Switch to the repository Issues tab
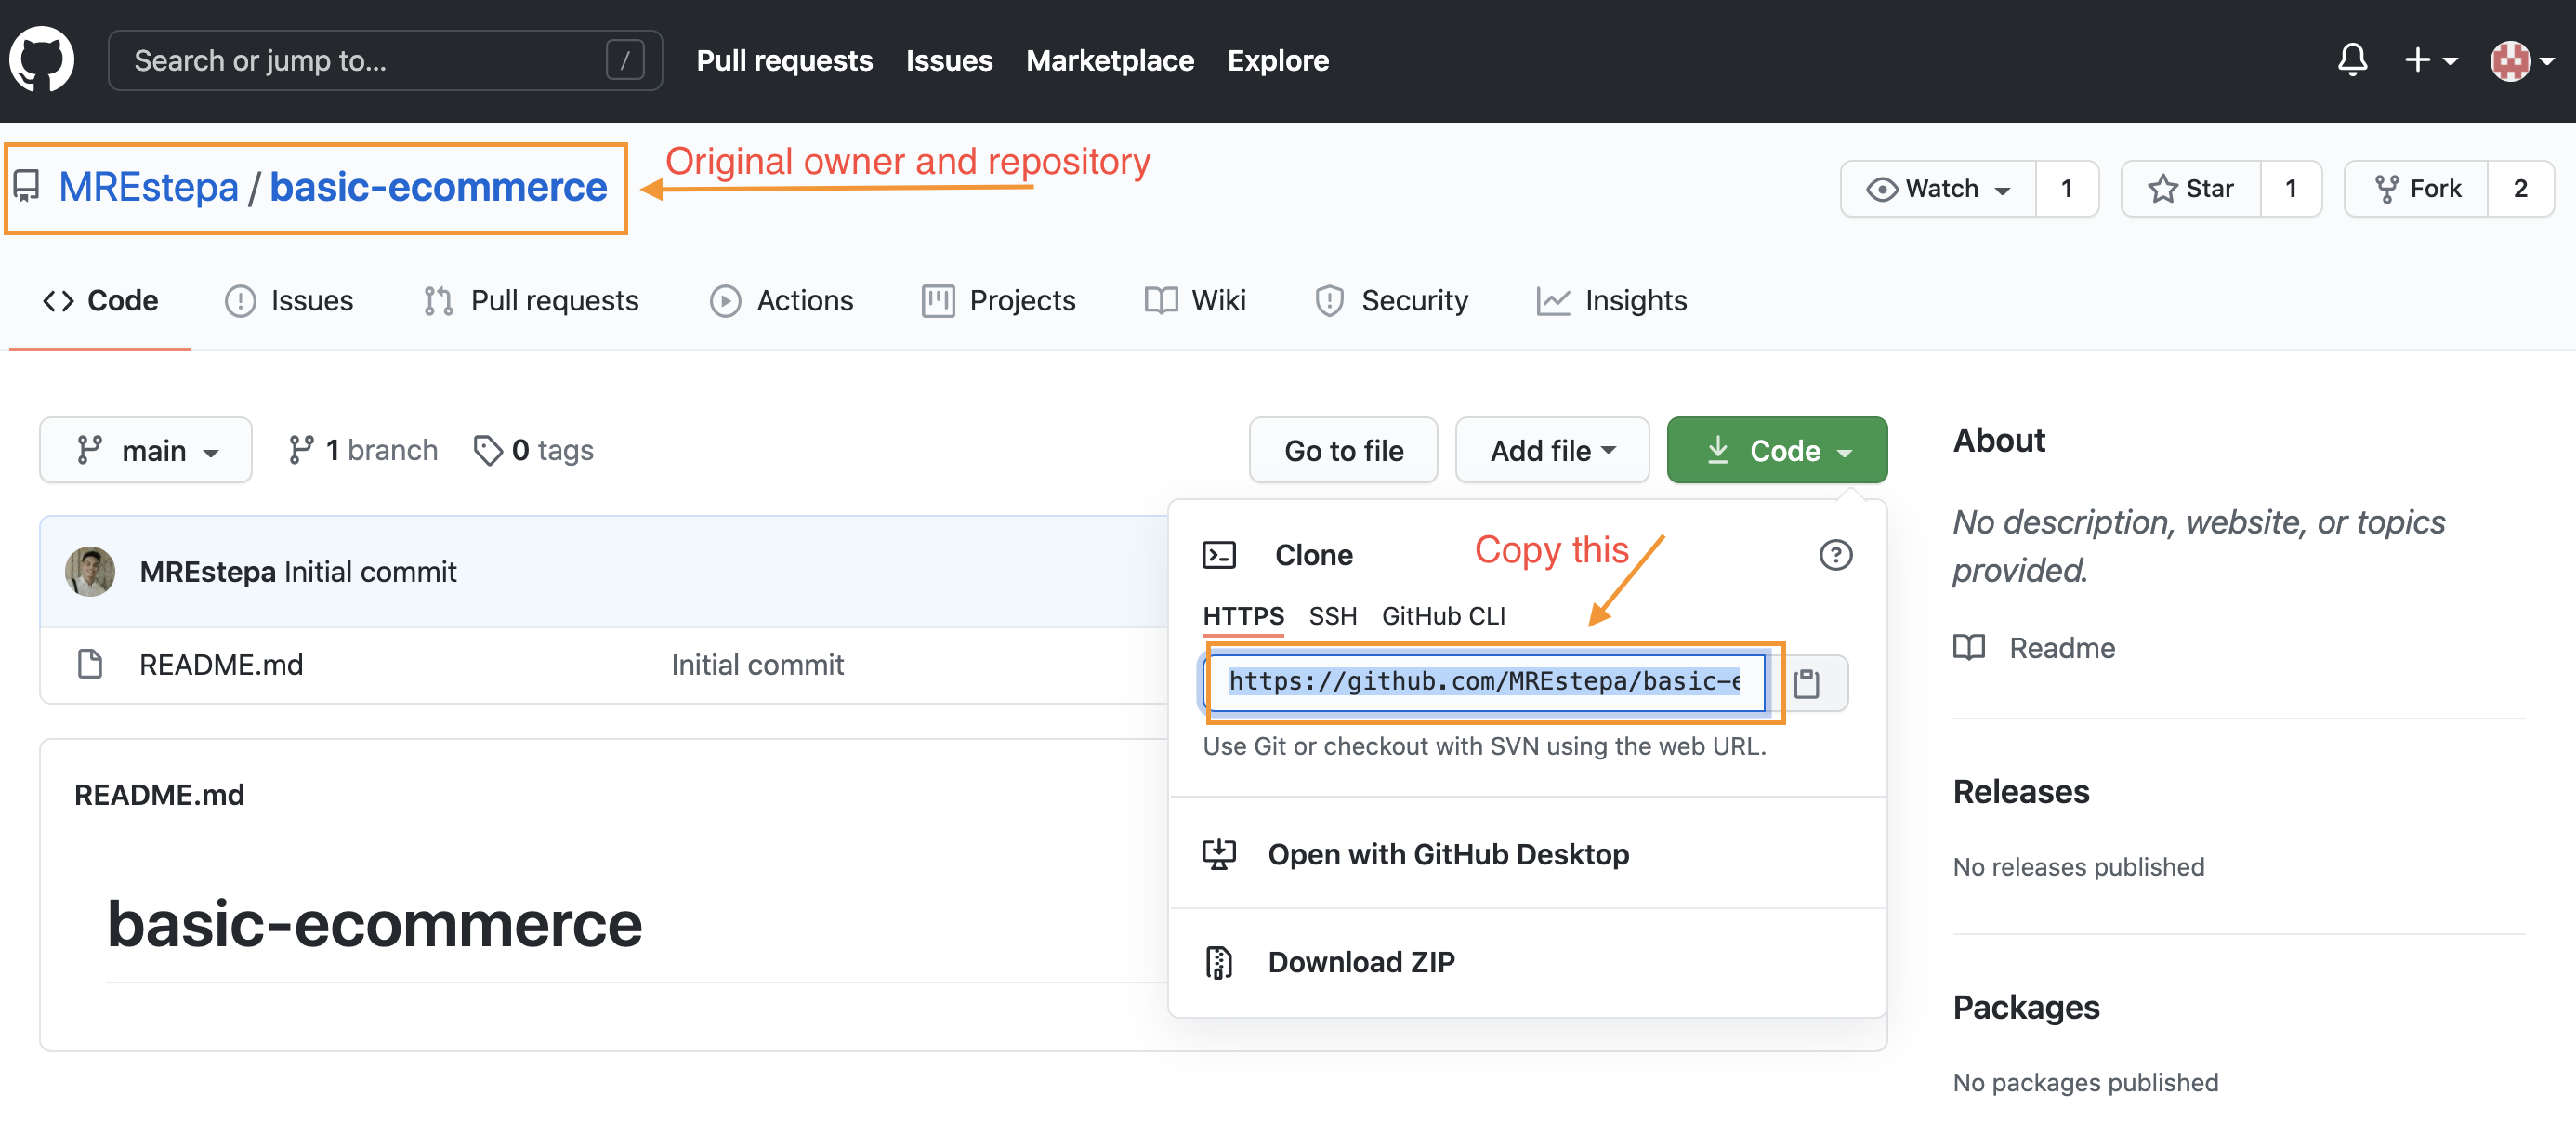This screenshot has height=1134, width=2576. coord(289,300)
